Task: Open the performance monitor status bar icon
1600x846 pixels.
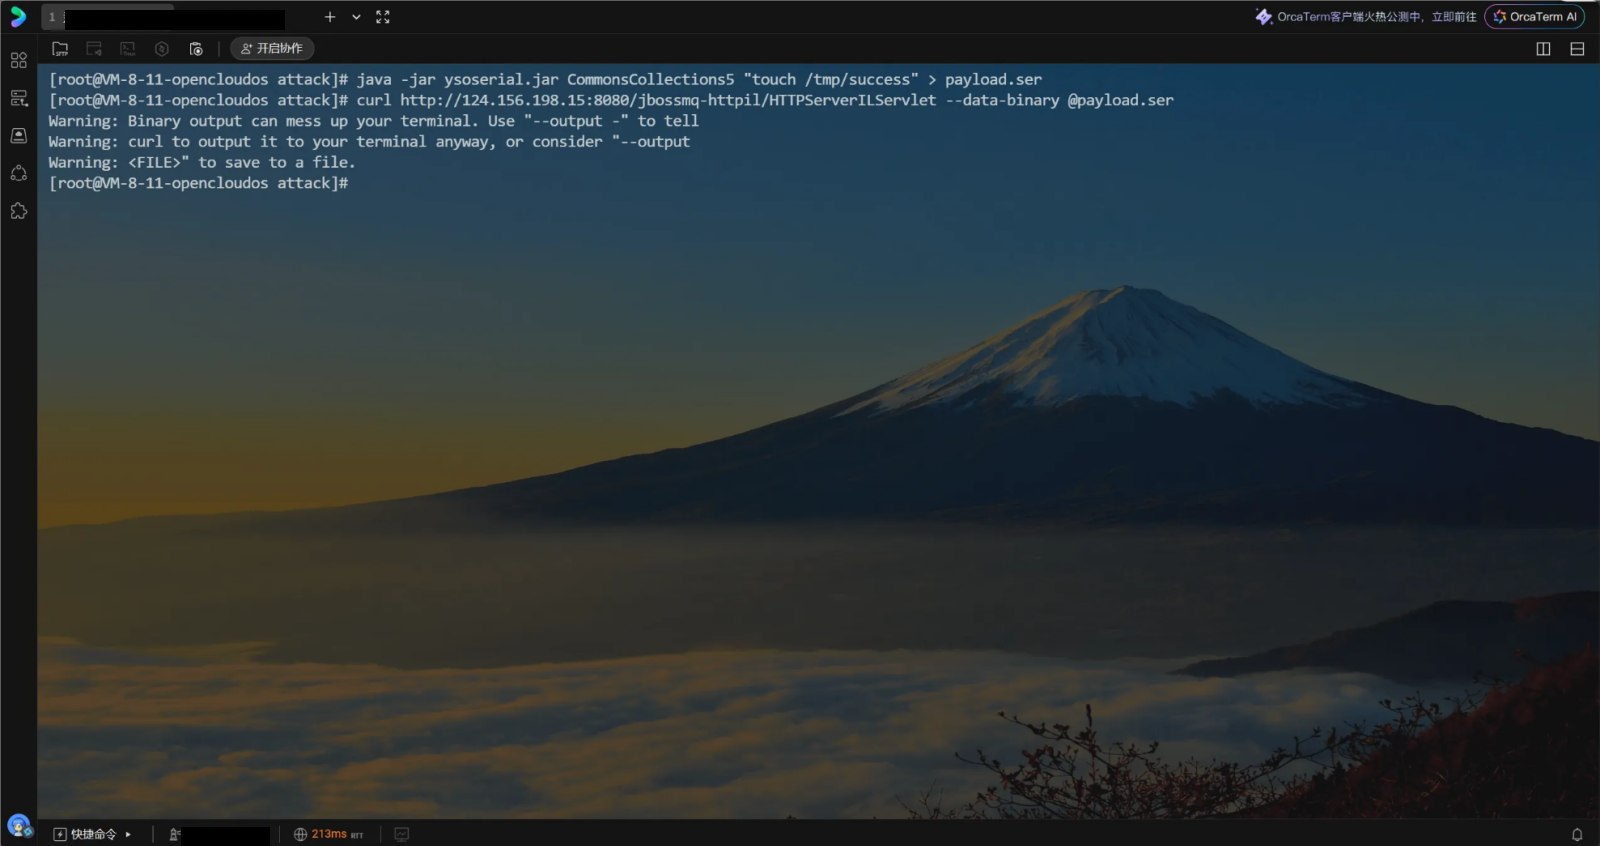Action: pos(402,834)
